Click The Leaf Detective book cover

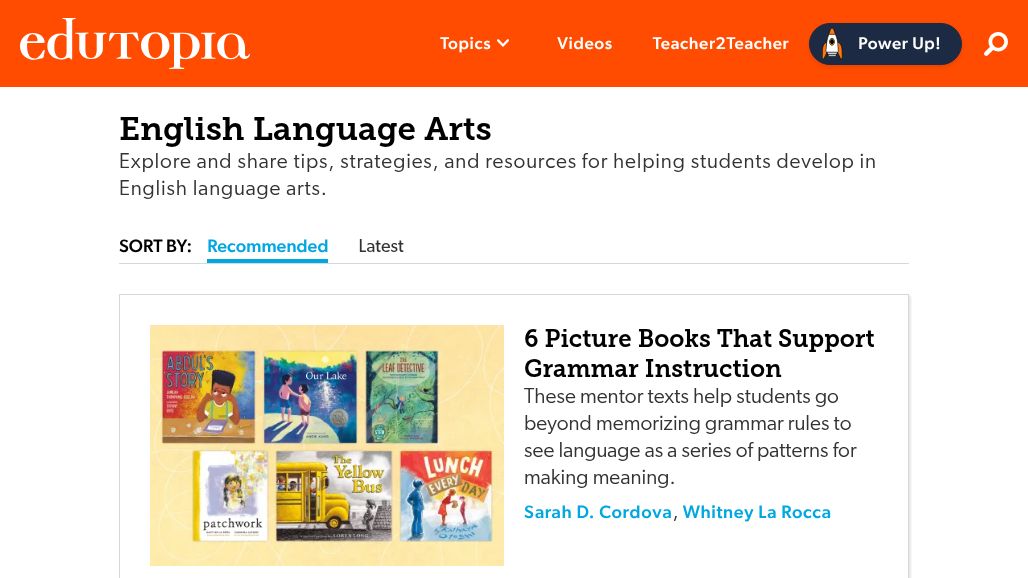point(402,396)
